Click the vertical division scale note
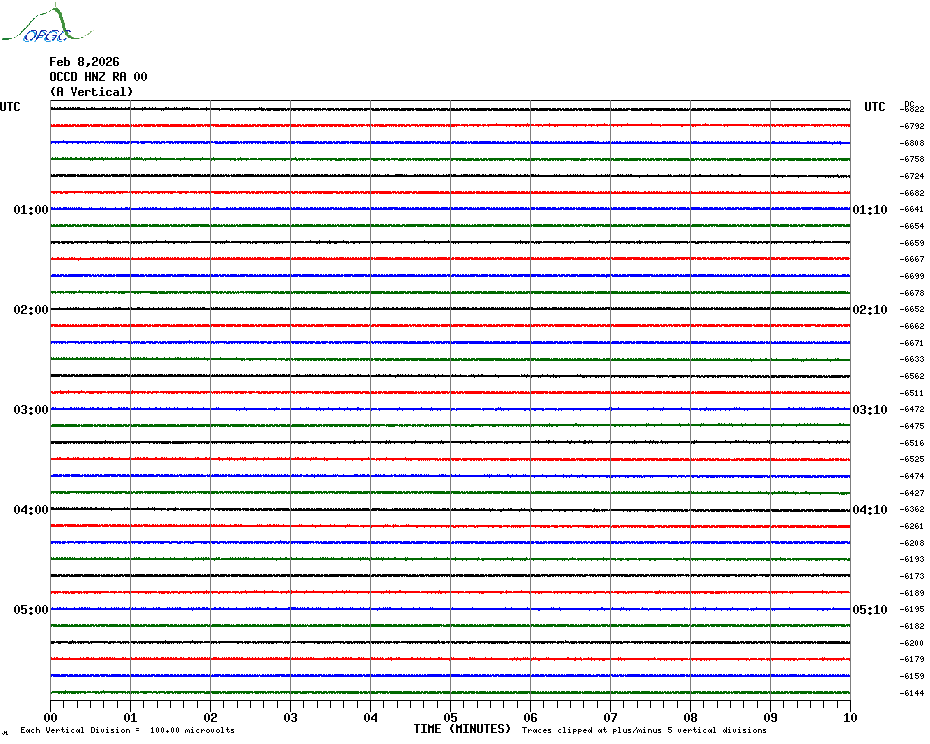The image size is (930, 744). [x=127, y=730]
